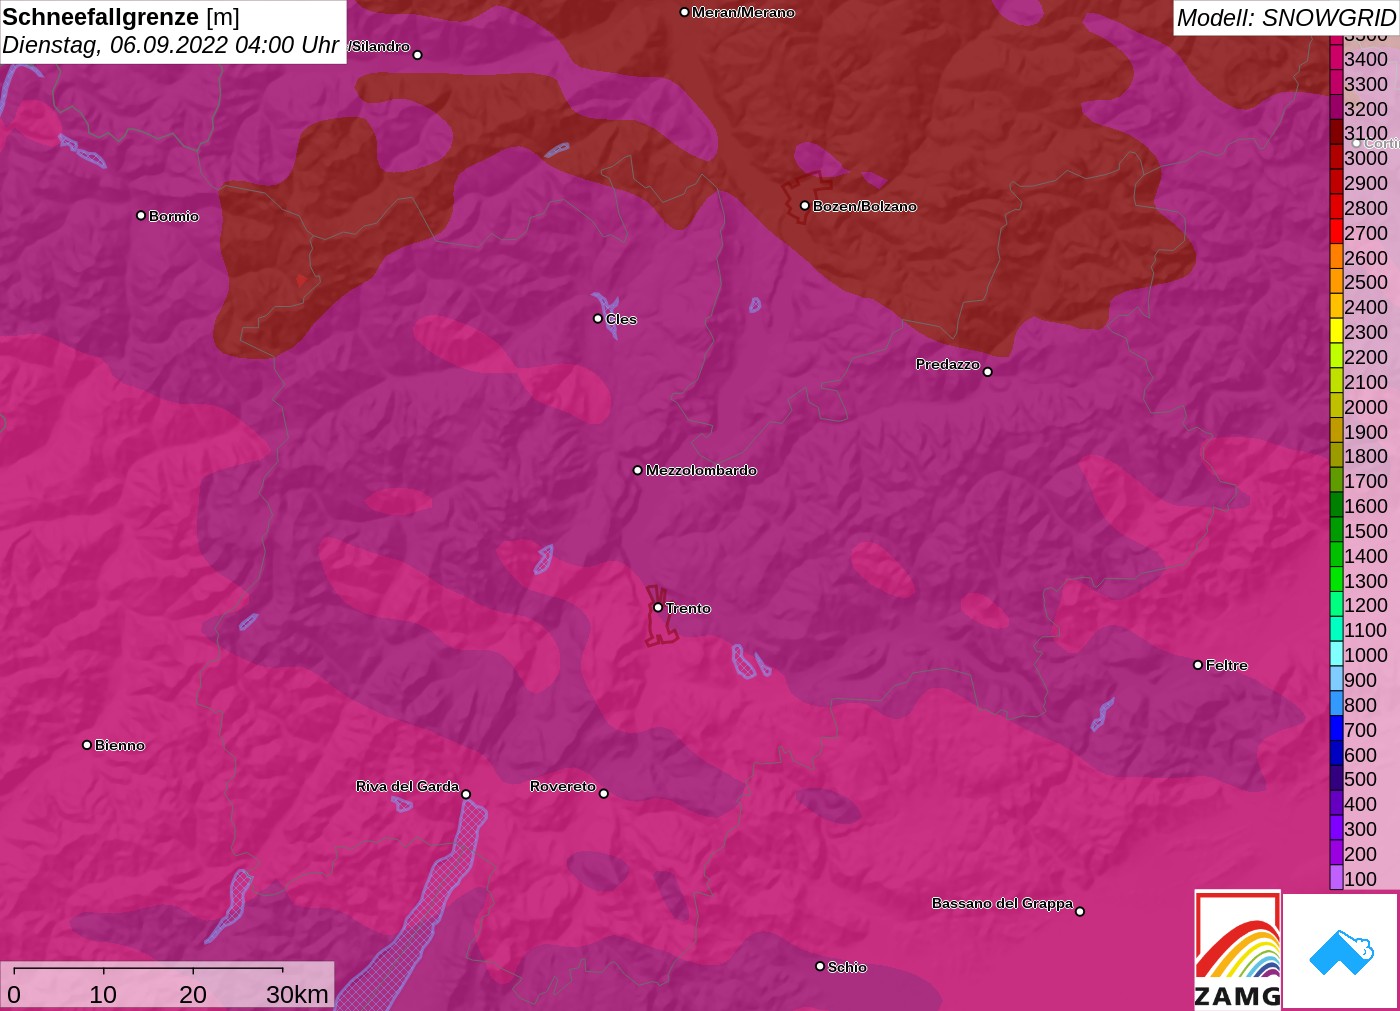Image resolution: width=1400 pixels, height=1011 pixels.
Task: Click the 2000 legend value
Action: (x=1366, y=406)
